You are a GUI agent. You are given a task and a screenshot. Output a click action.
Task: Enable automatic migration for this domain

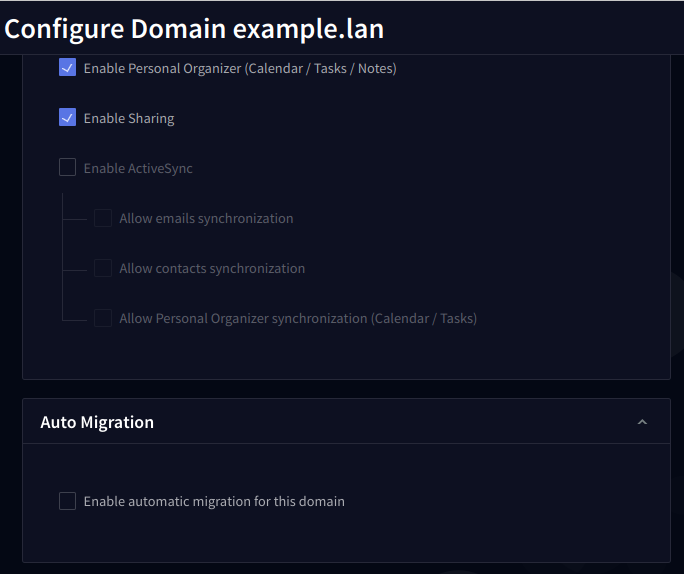pyautogui.click(x=67, y=501)
